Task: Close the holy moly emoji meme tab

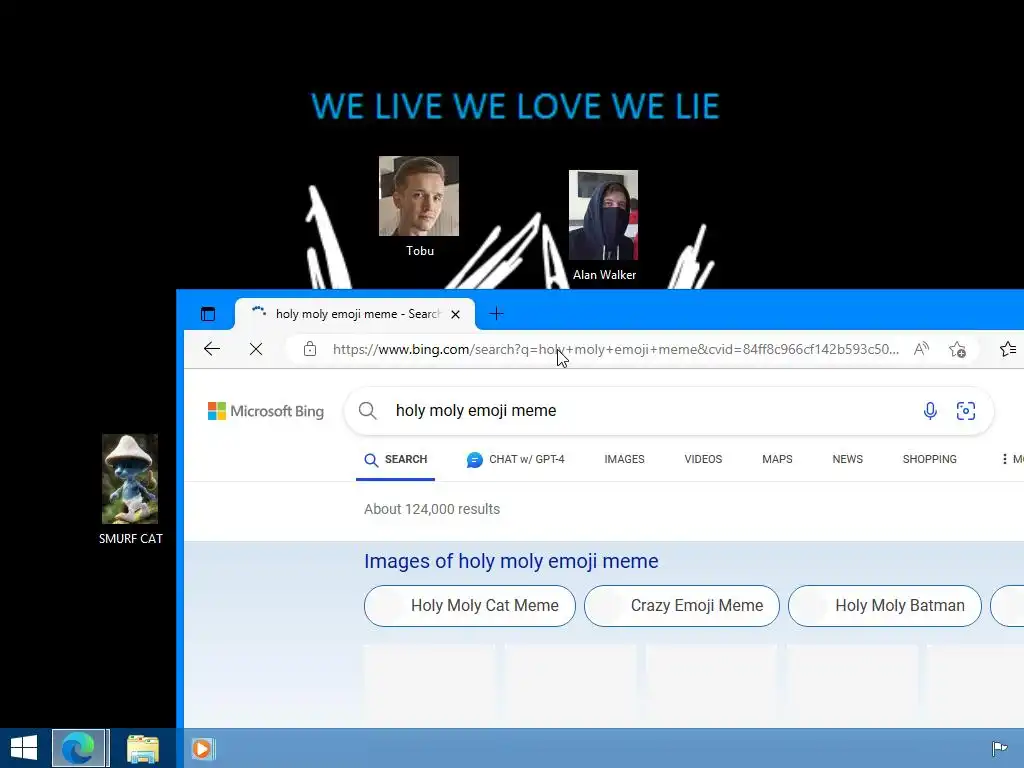Action: click(x=455, y=314)
